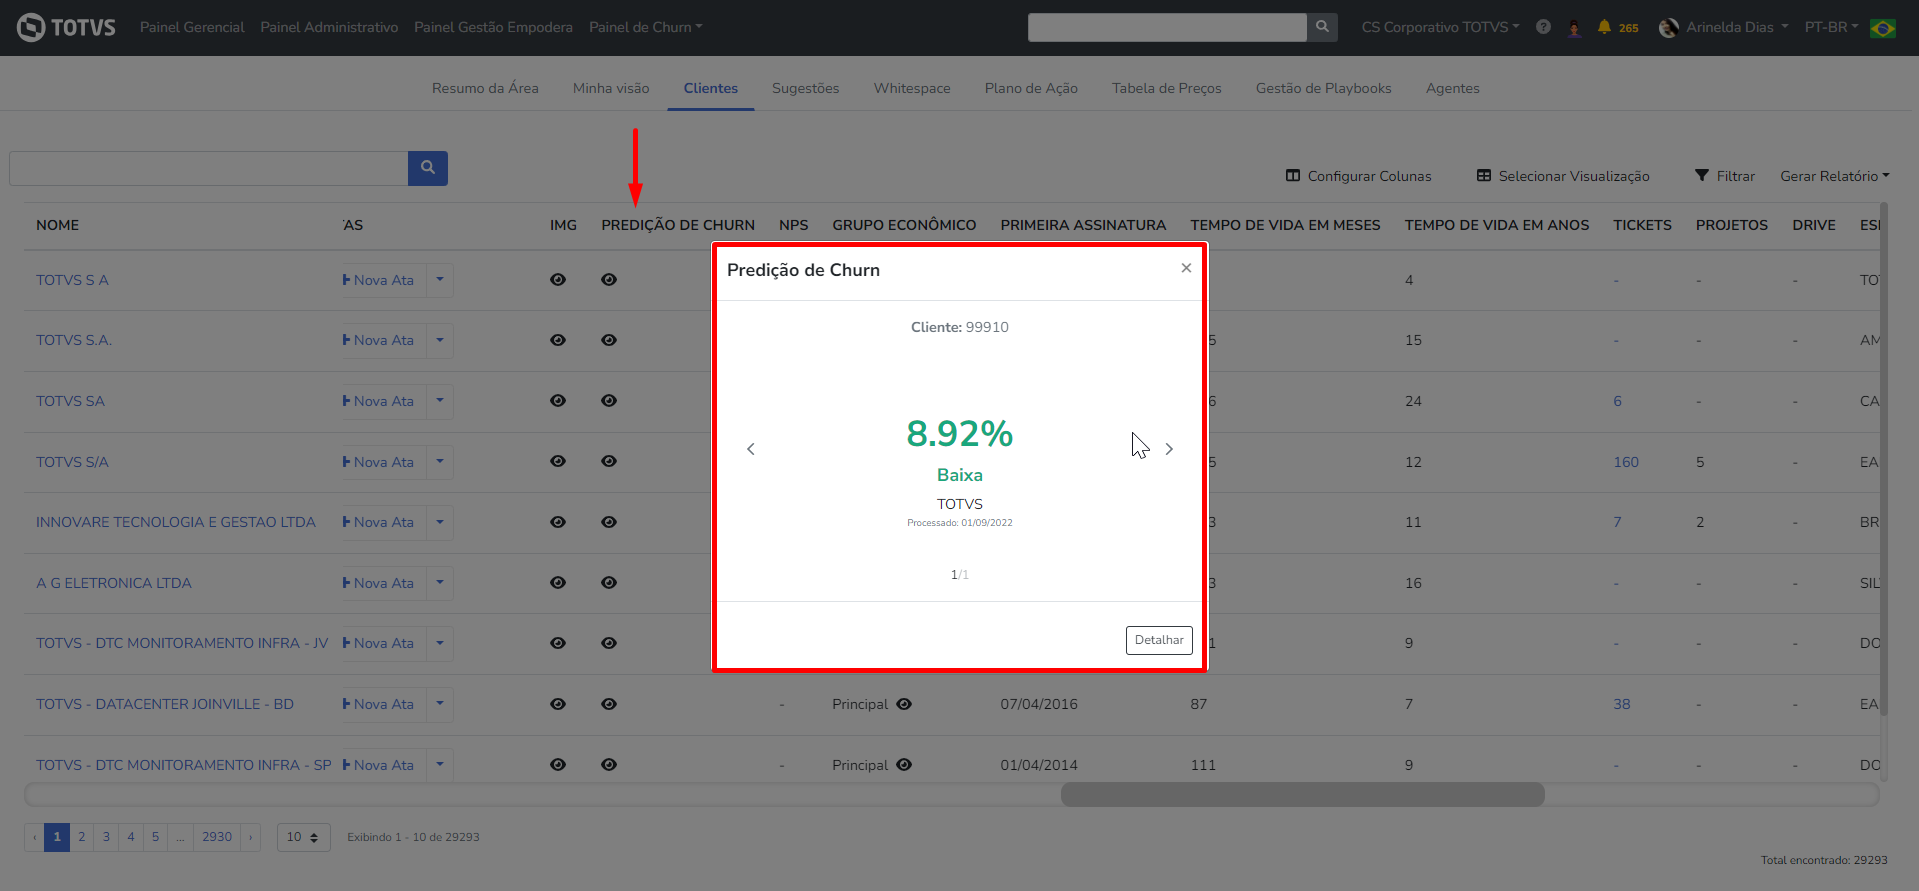Show IMG for TOTVS S A
The height and width of the screenshot is (891, 1919).
coord(558,280)
